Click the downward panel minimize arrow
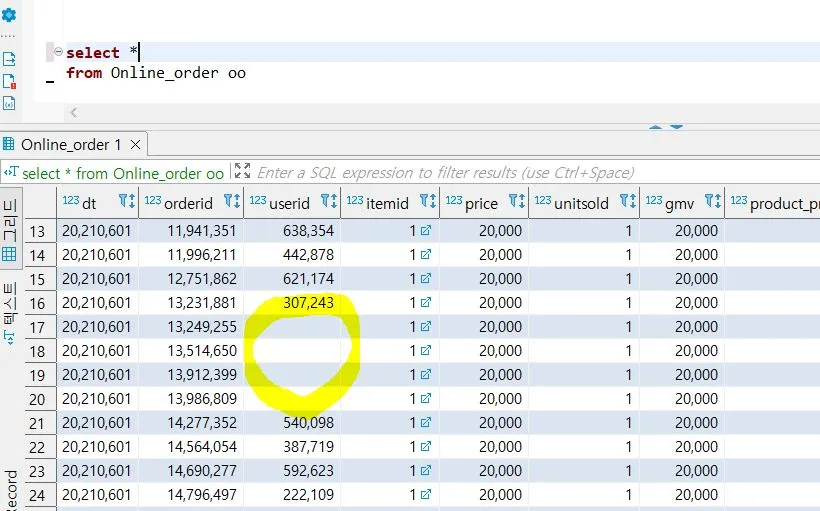Viewport: 820px width, 511px height. [677, 127]
